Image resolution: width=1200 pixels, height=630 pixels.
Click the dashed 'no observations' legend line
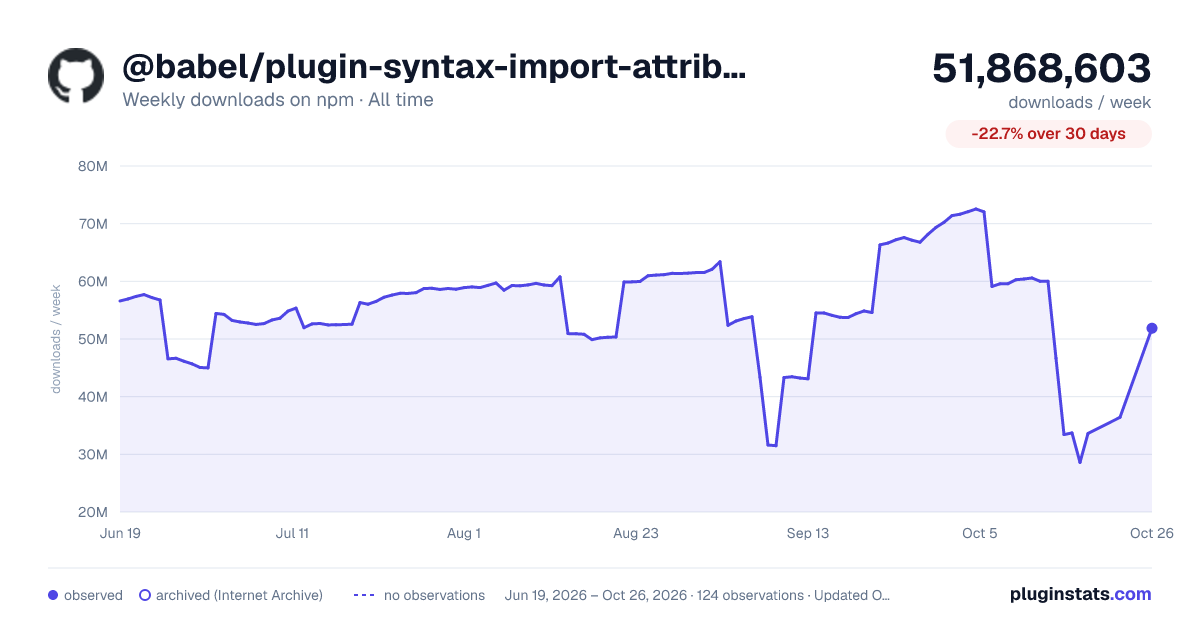tap(364, 595)
